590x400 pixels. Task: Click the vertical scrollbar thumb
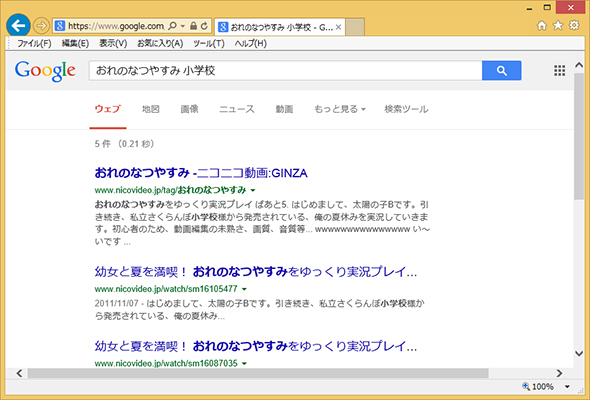pos(579,135)
